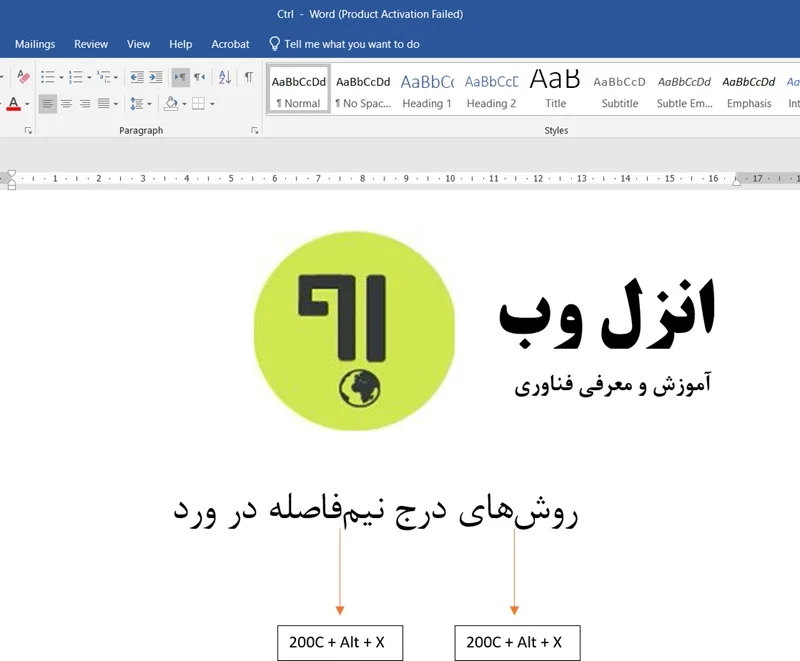Apply numbered list formatting
Screen dimensions: 800x661
tap(76, 77)
